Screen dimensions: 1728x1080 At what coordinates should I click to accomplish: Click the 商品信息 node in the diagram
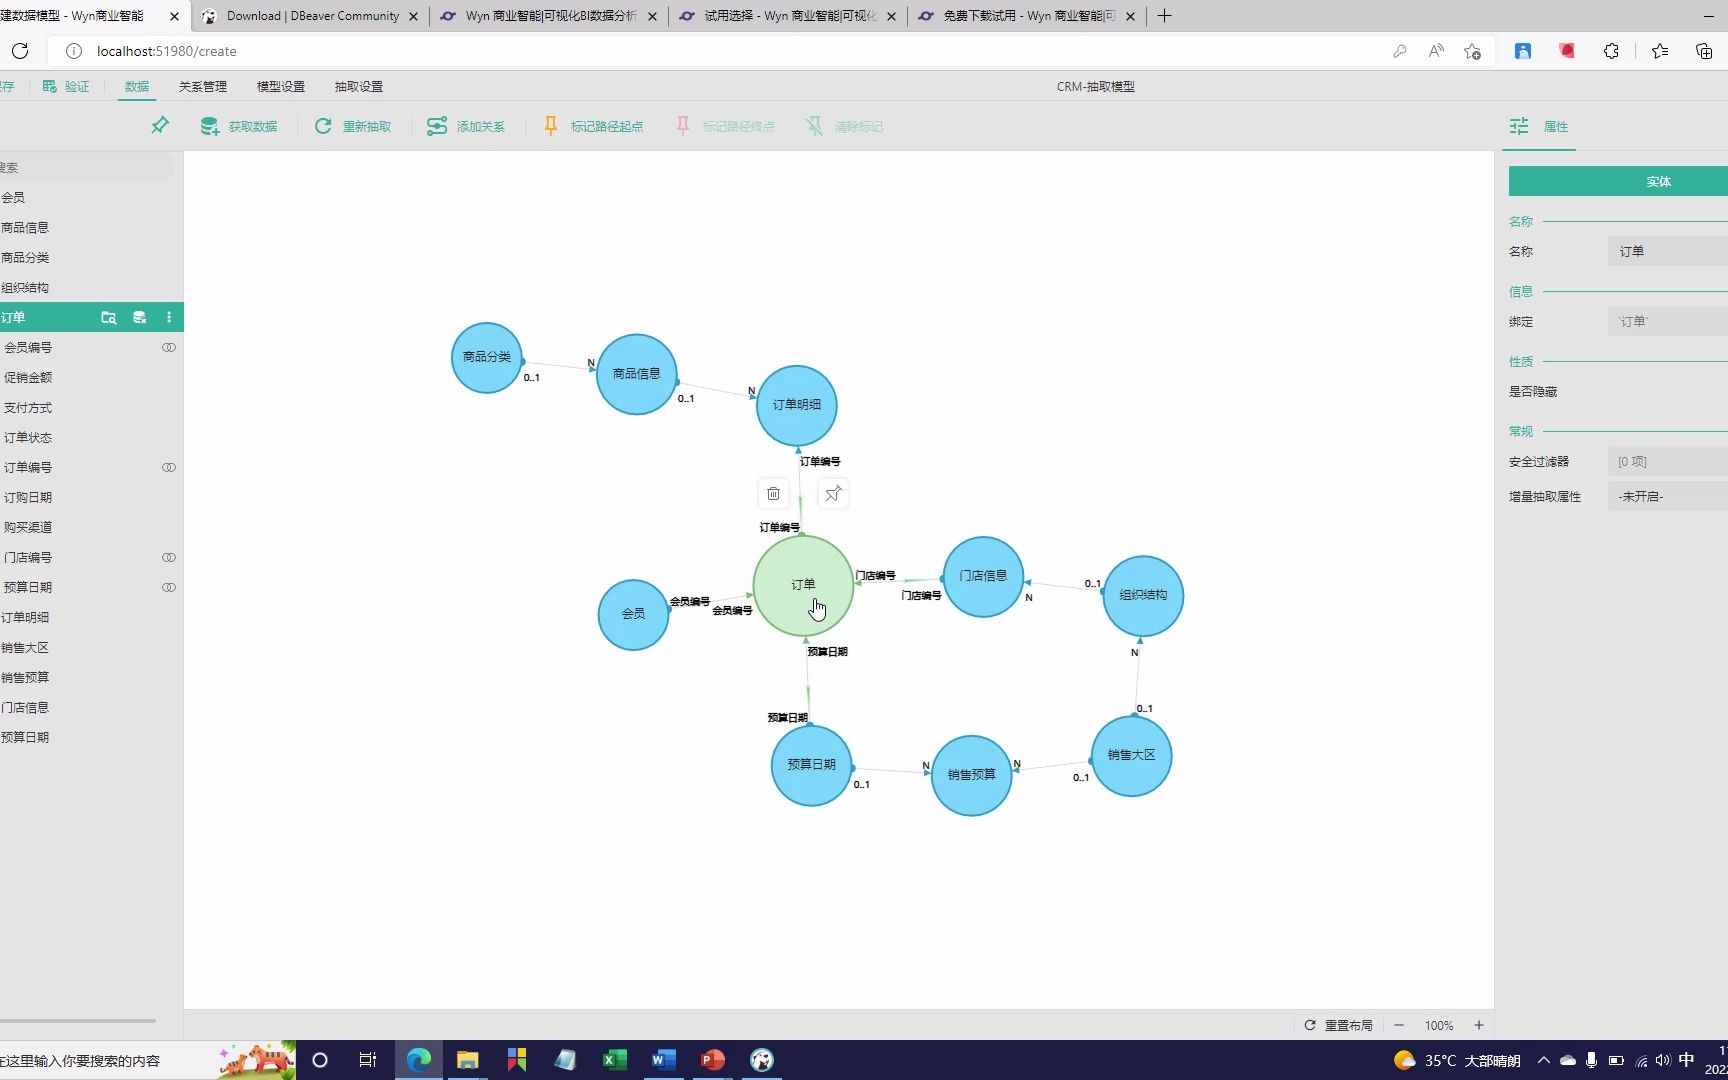coord(637,374)
